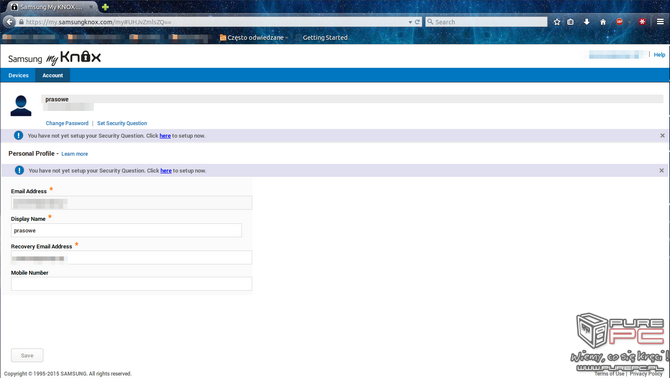670x378 pixels.
Task: Dismiss the first security question notice
Action: click(662, 135)
